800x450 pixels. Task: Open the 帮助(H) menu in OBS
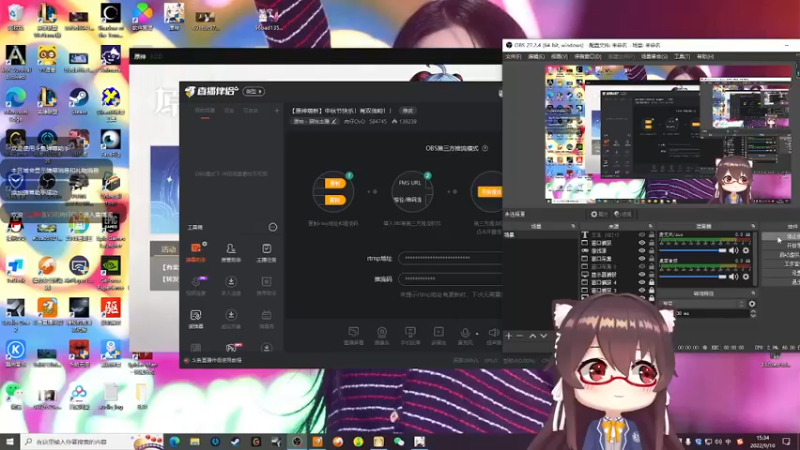coord(705,57)
